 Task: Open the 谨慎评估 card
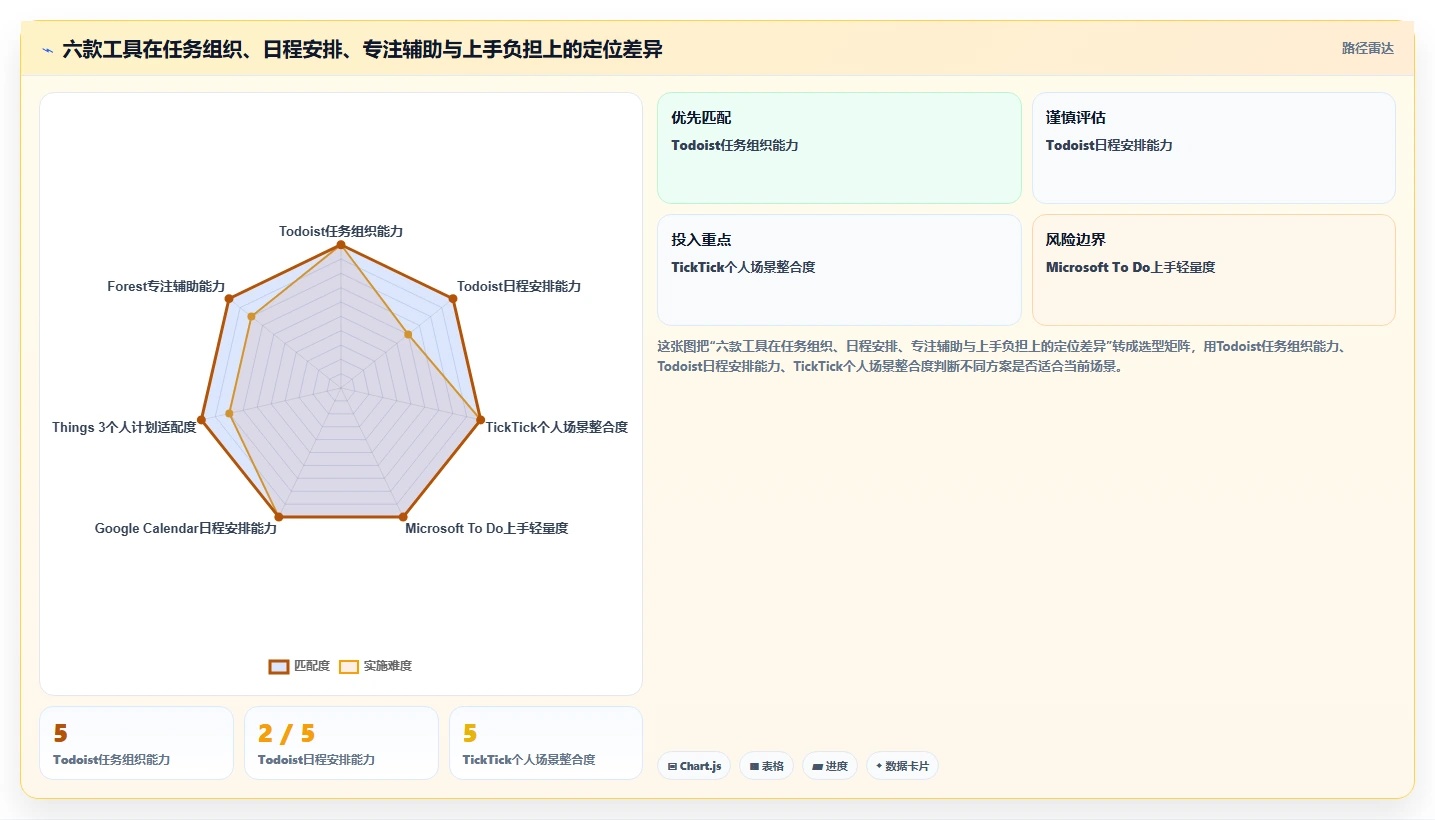(1213, 148)
